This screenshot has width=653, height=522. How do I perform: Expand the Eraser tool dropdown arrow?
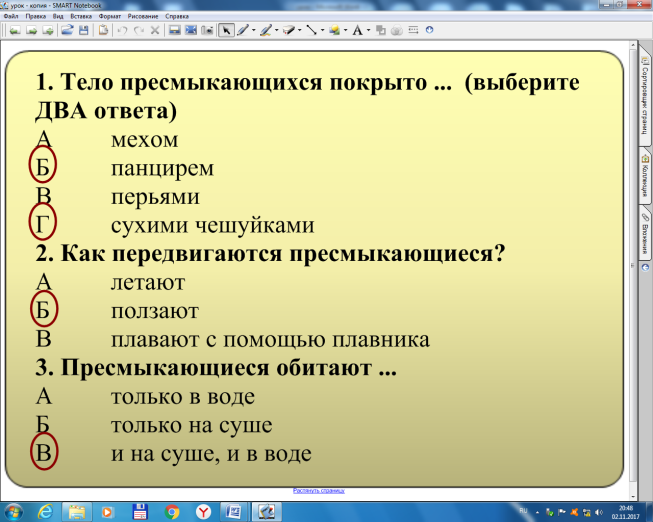click(300, 31)
